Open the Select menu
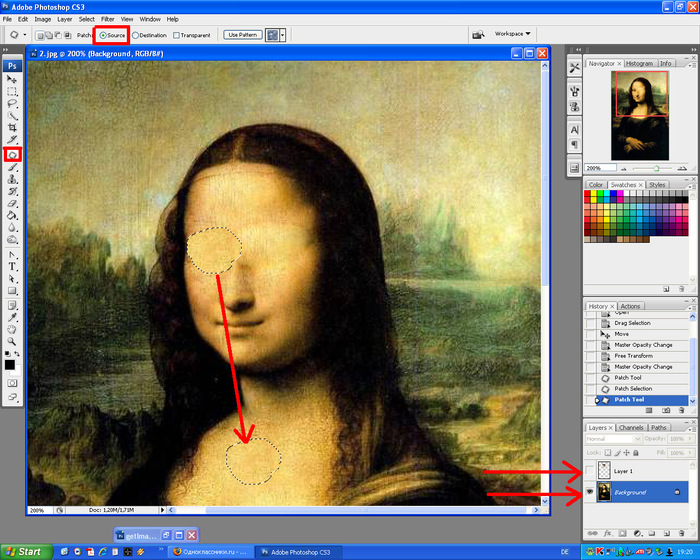 coord(87,19)
